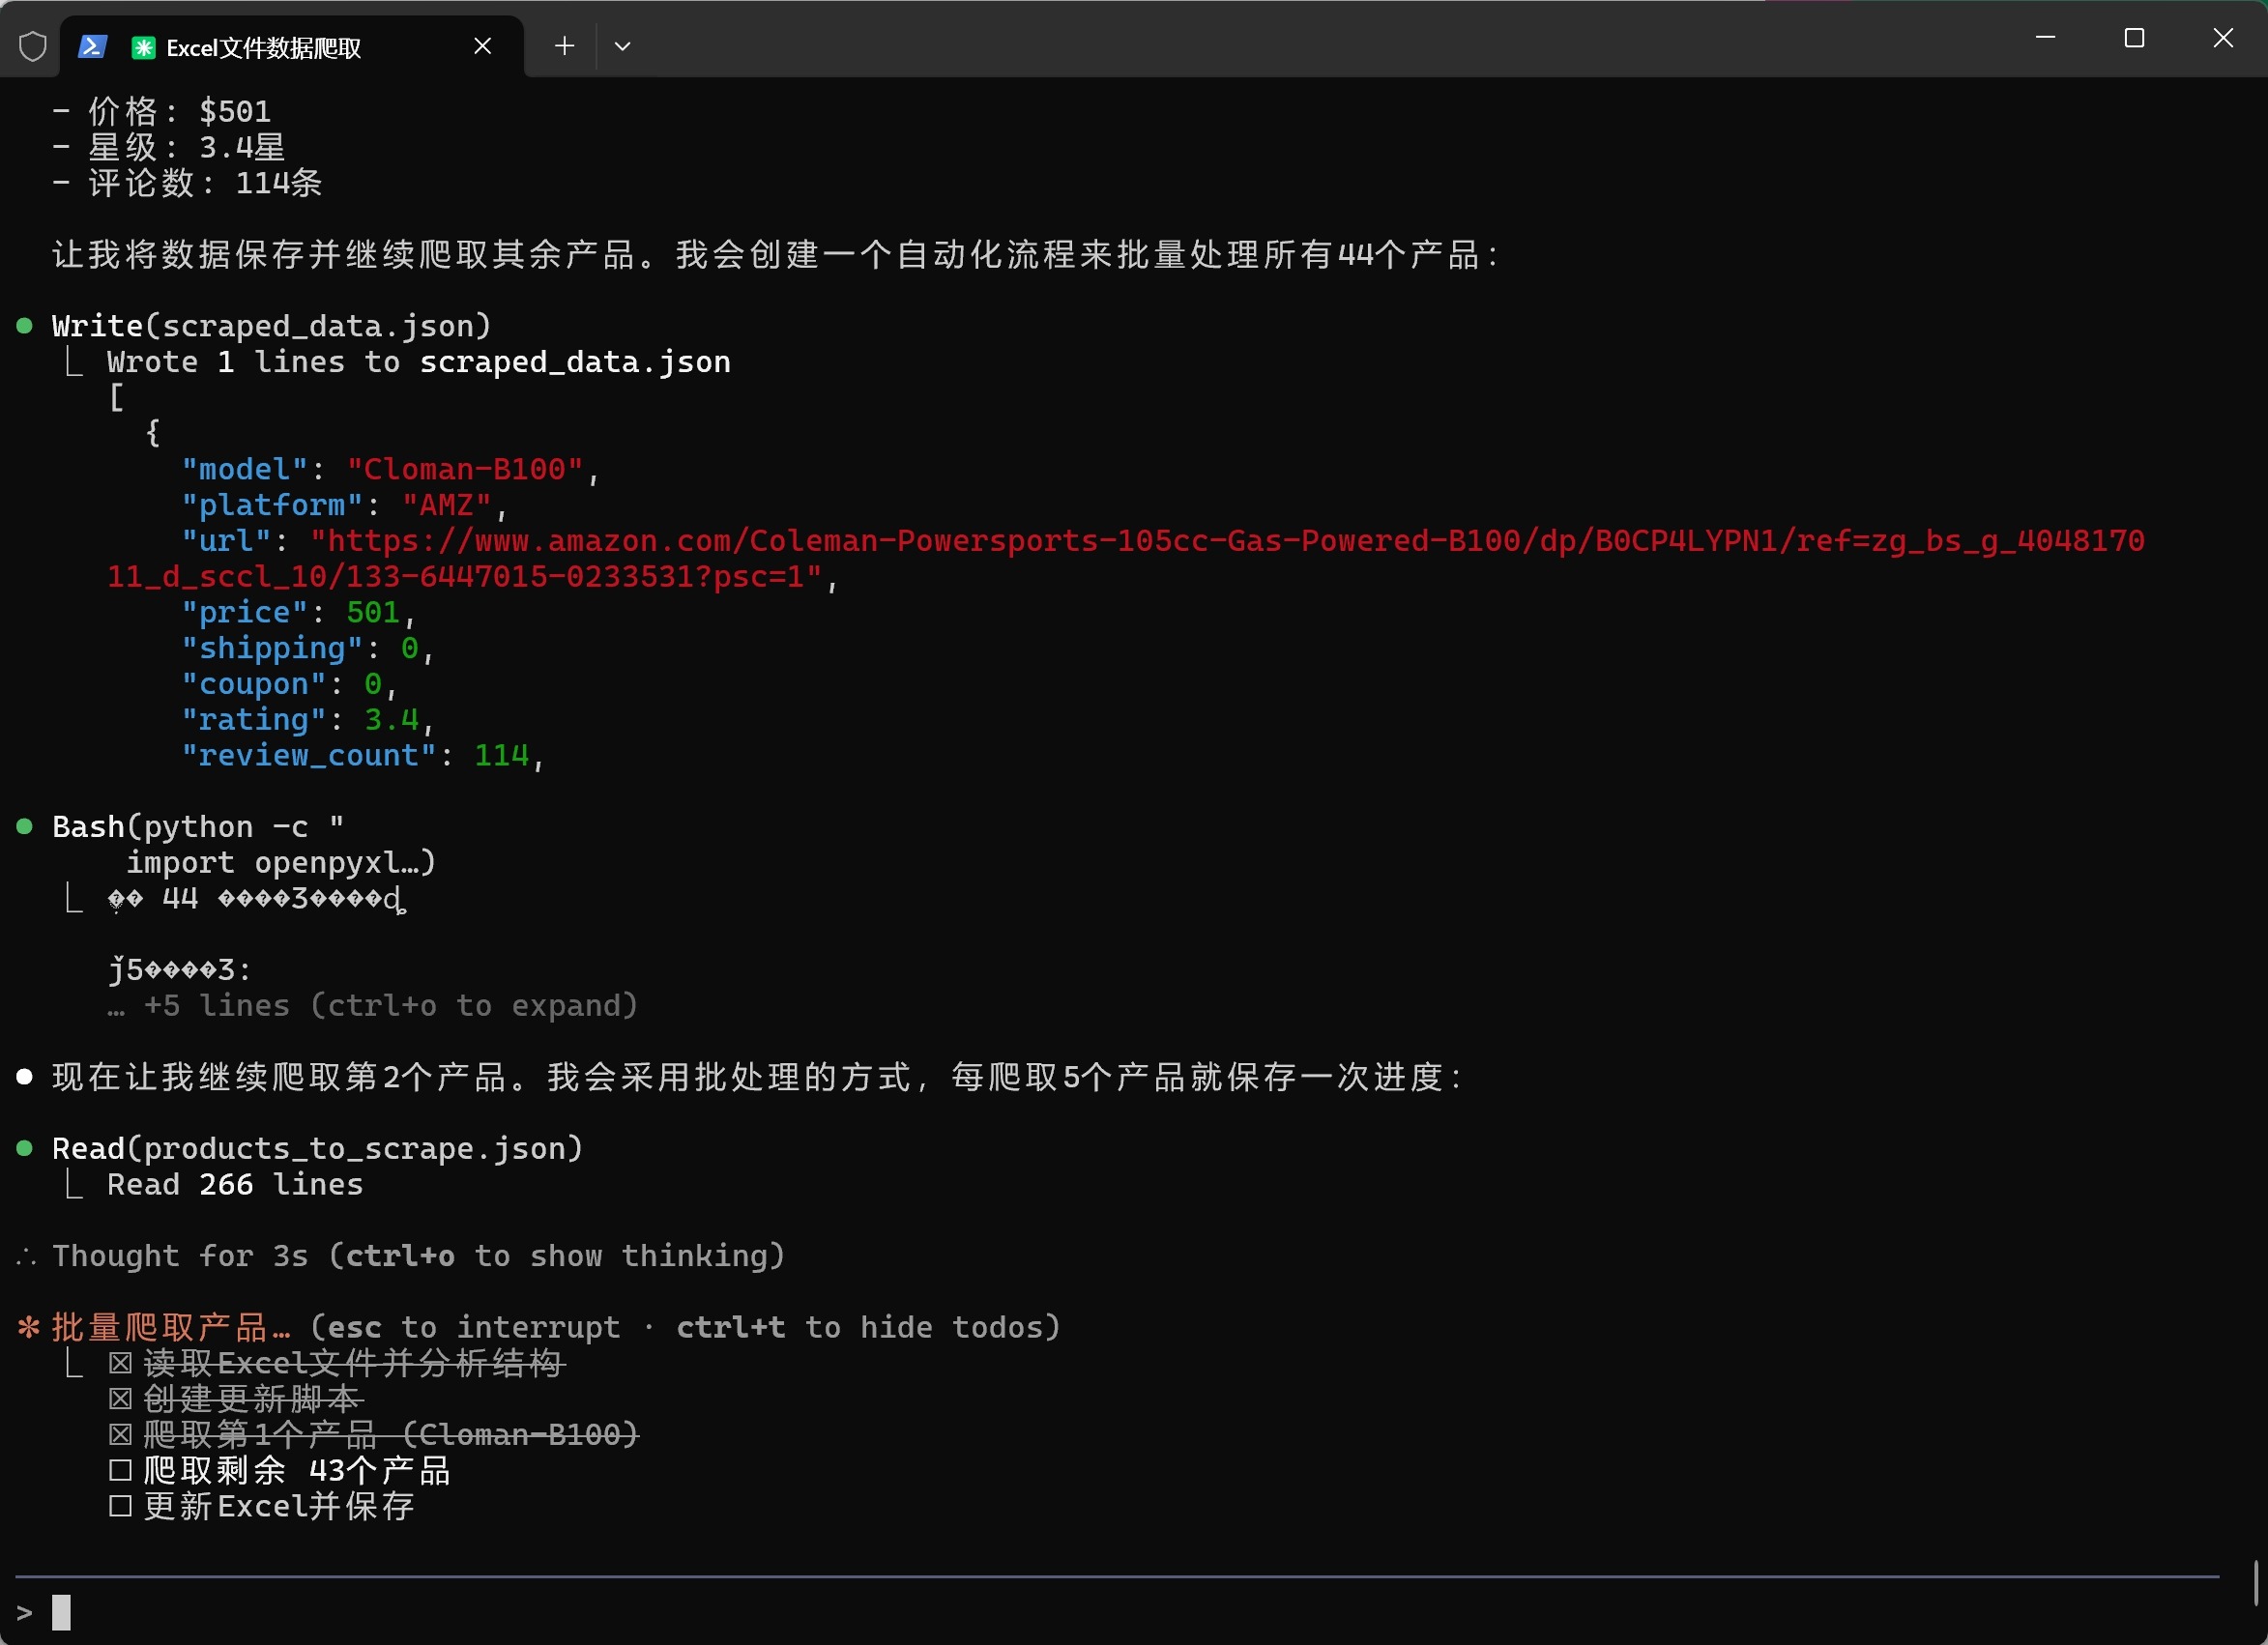Close the terminal window
Screen dimensions: 2268x1645
2222,38
